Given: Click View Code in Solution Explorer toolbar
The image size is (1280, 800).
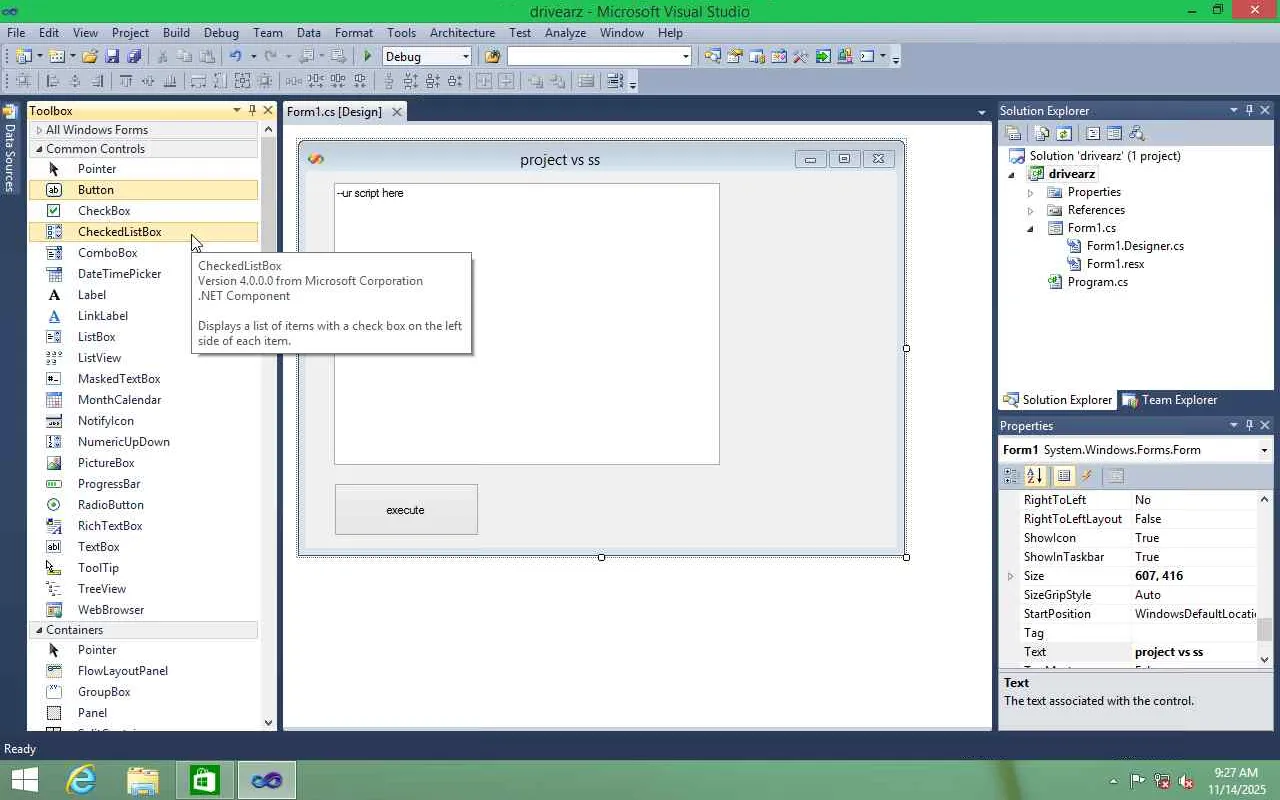Looking at the screenshot, I should (1093, 134).
